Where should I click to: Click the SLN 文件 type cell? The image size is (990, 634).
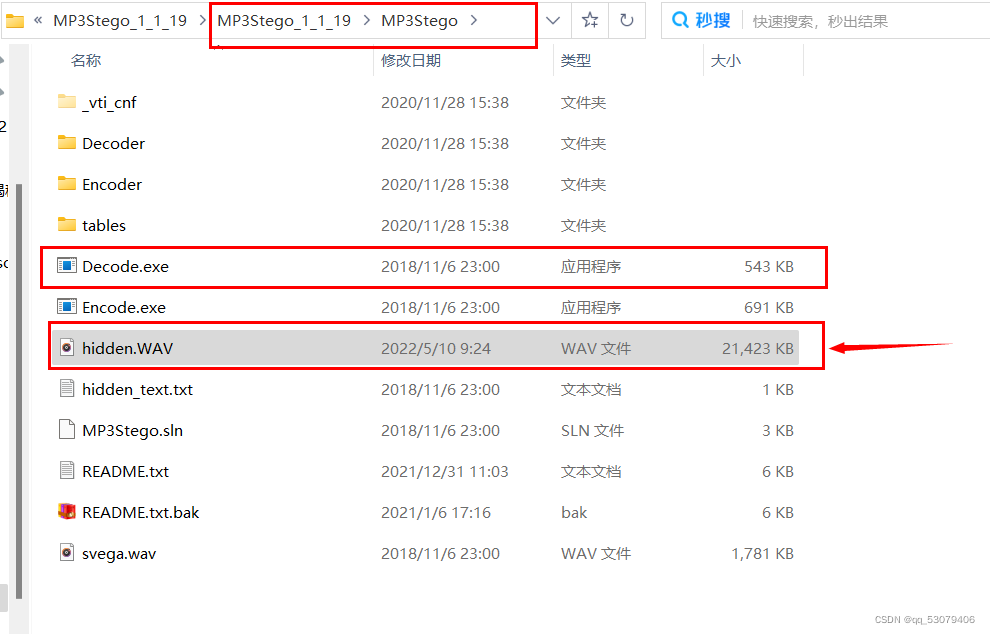click(592, 431)
